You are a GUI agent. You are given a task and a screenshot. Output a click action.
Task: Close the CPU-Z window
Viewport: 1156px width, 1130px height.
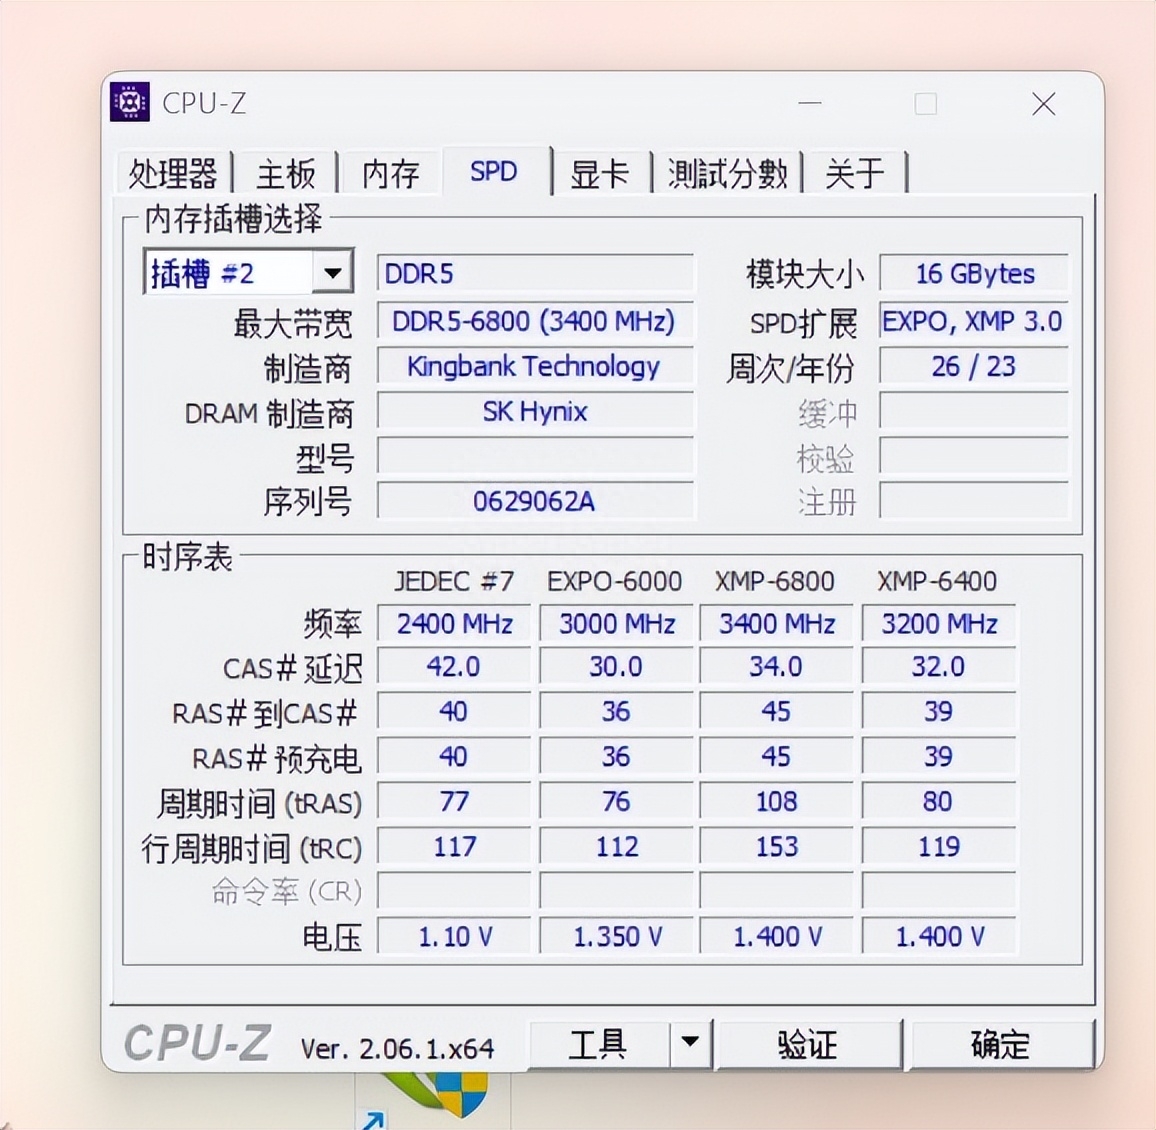1043,105
